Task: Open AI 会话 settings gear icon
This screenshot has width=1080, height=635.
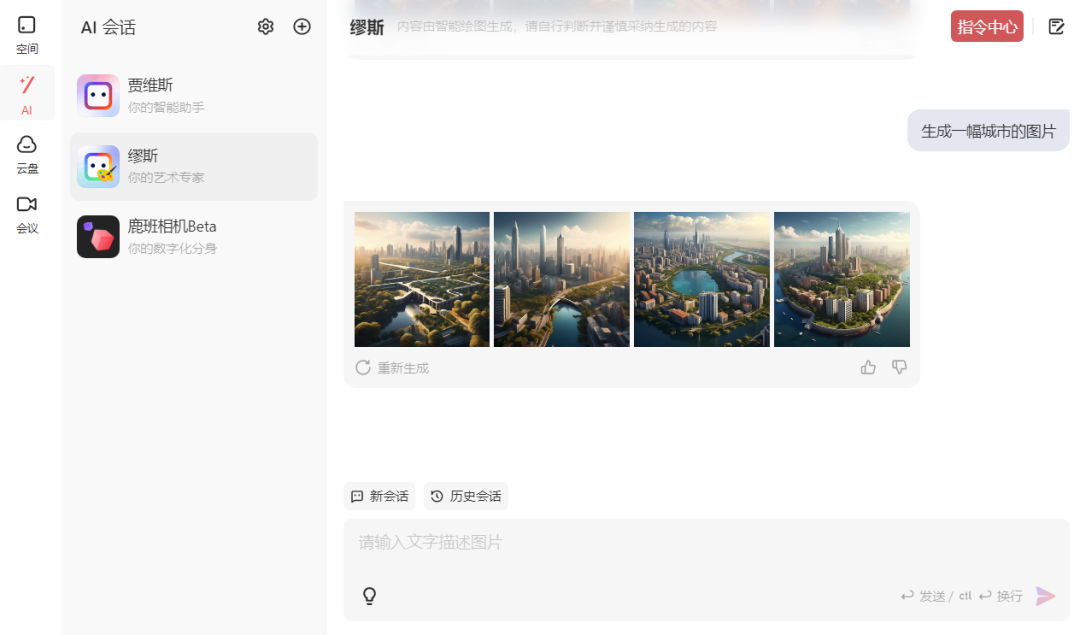Action: (266, 27)
